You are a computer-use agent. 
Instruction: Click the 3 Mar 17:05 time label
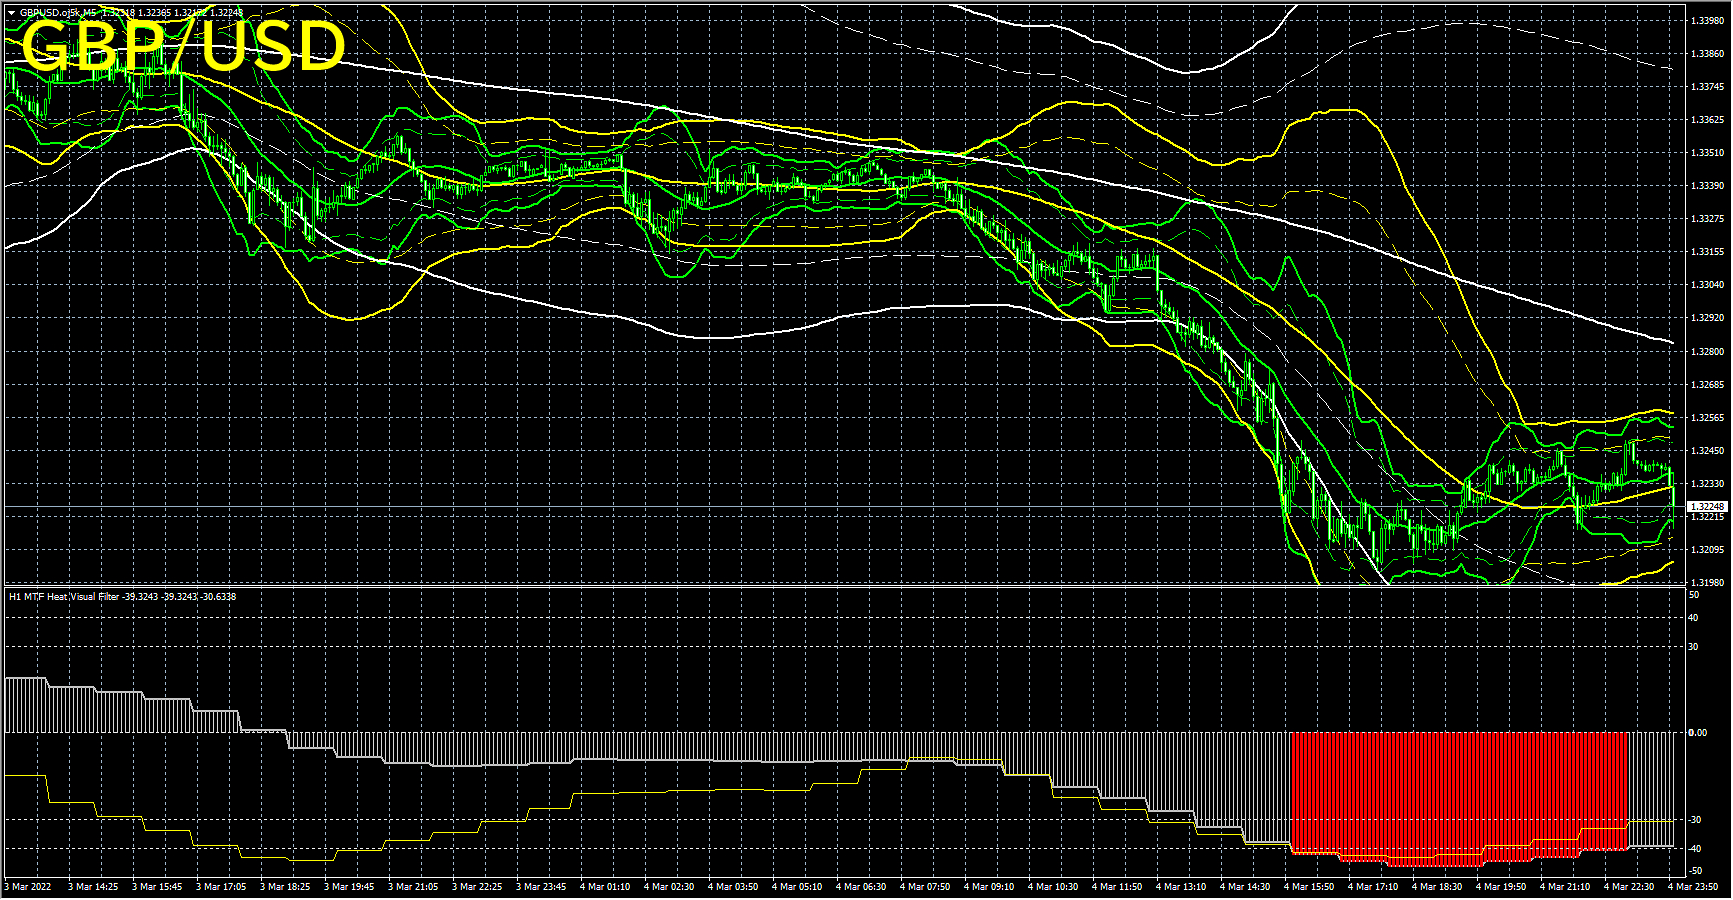click(221, 887)
